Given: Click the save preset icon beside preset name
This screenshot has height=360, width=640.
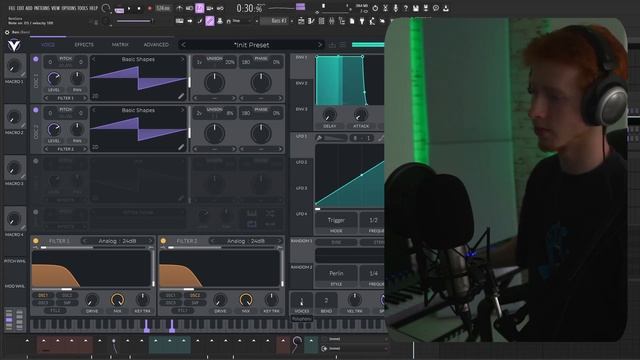Looking at the screenshot, I should click(332, 45).
